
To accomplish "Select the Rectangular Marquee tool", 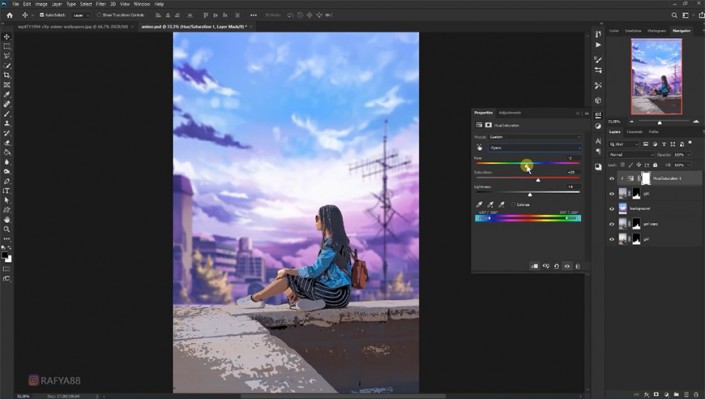I will point(7,46).
